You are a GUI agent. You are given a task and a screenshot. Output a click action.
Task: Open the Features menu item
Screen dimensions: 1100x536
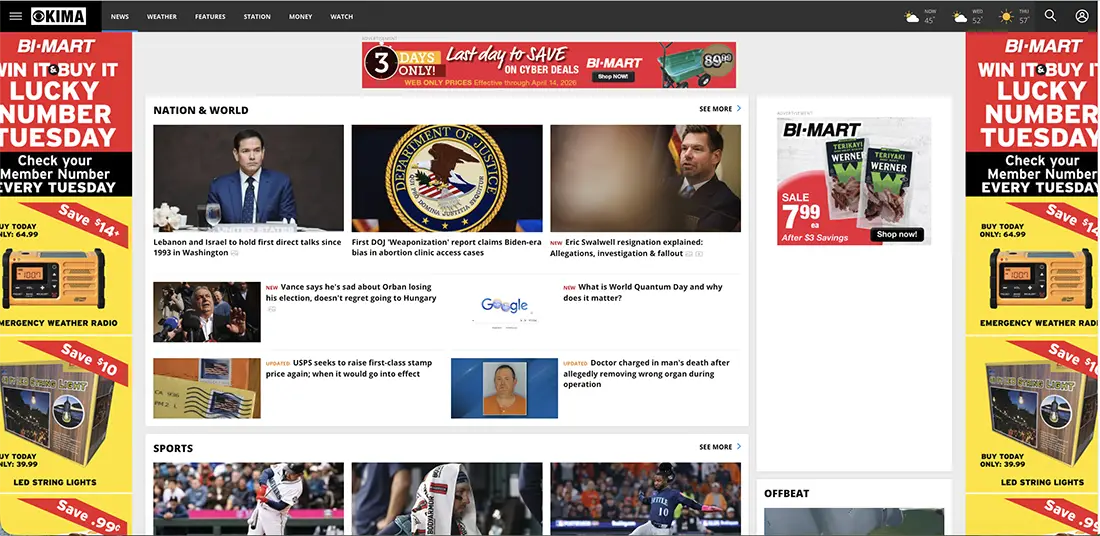[x=210, y=17]
